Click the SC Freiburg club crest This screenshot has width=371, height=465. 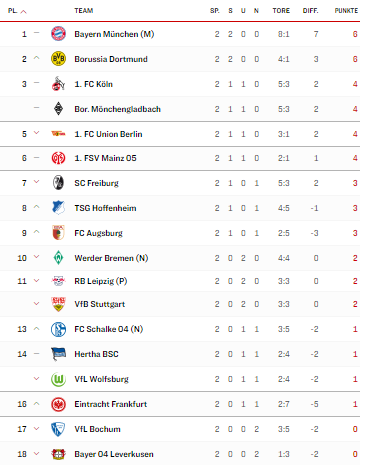click(x=58, y=183)
